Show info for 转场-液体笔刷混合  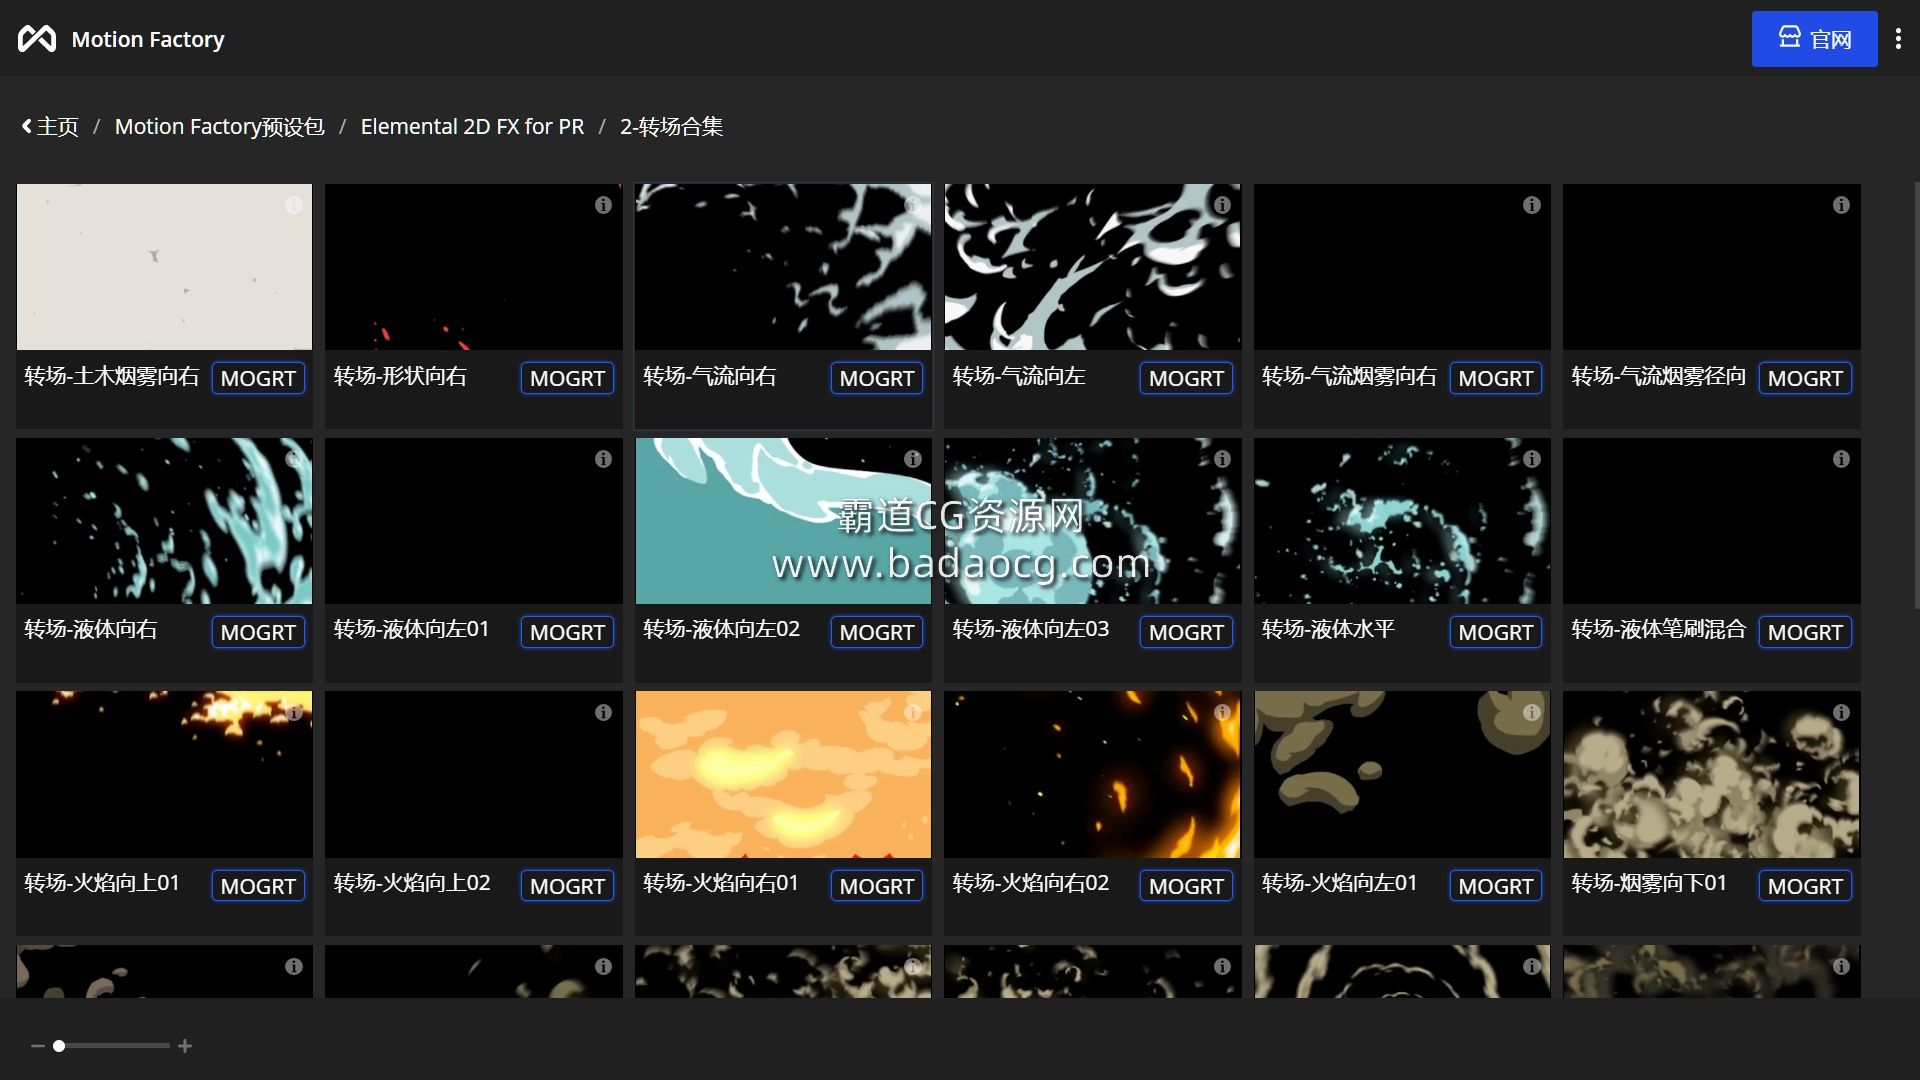click(x=1841, y=459)
